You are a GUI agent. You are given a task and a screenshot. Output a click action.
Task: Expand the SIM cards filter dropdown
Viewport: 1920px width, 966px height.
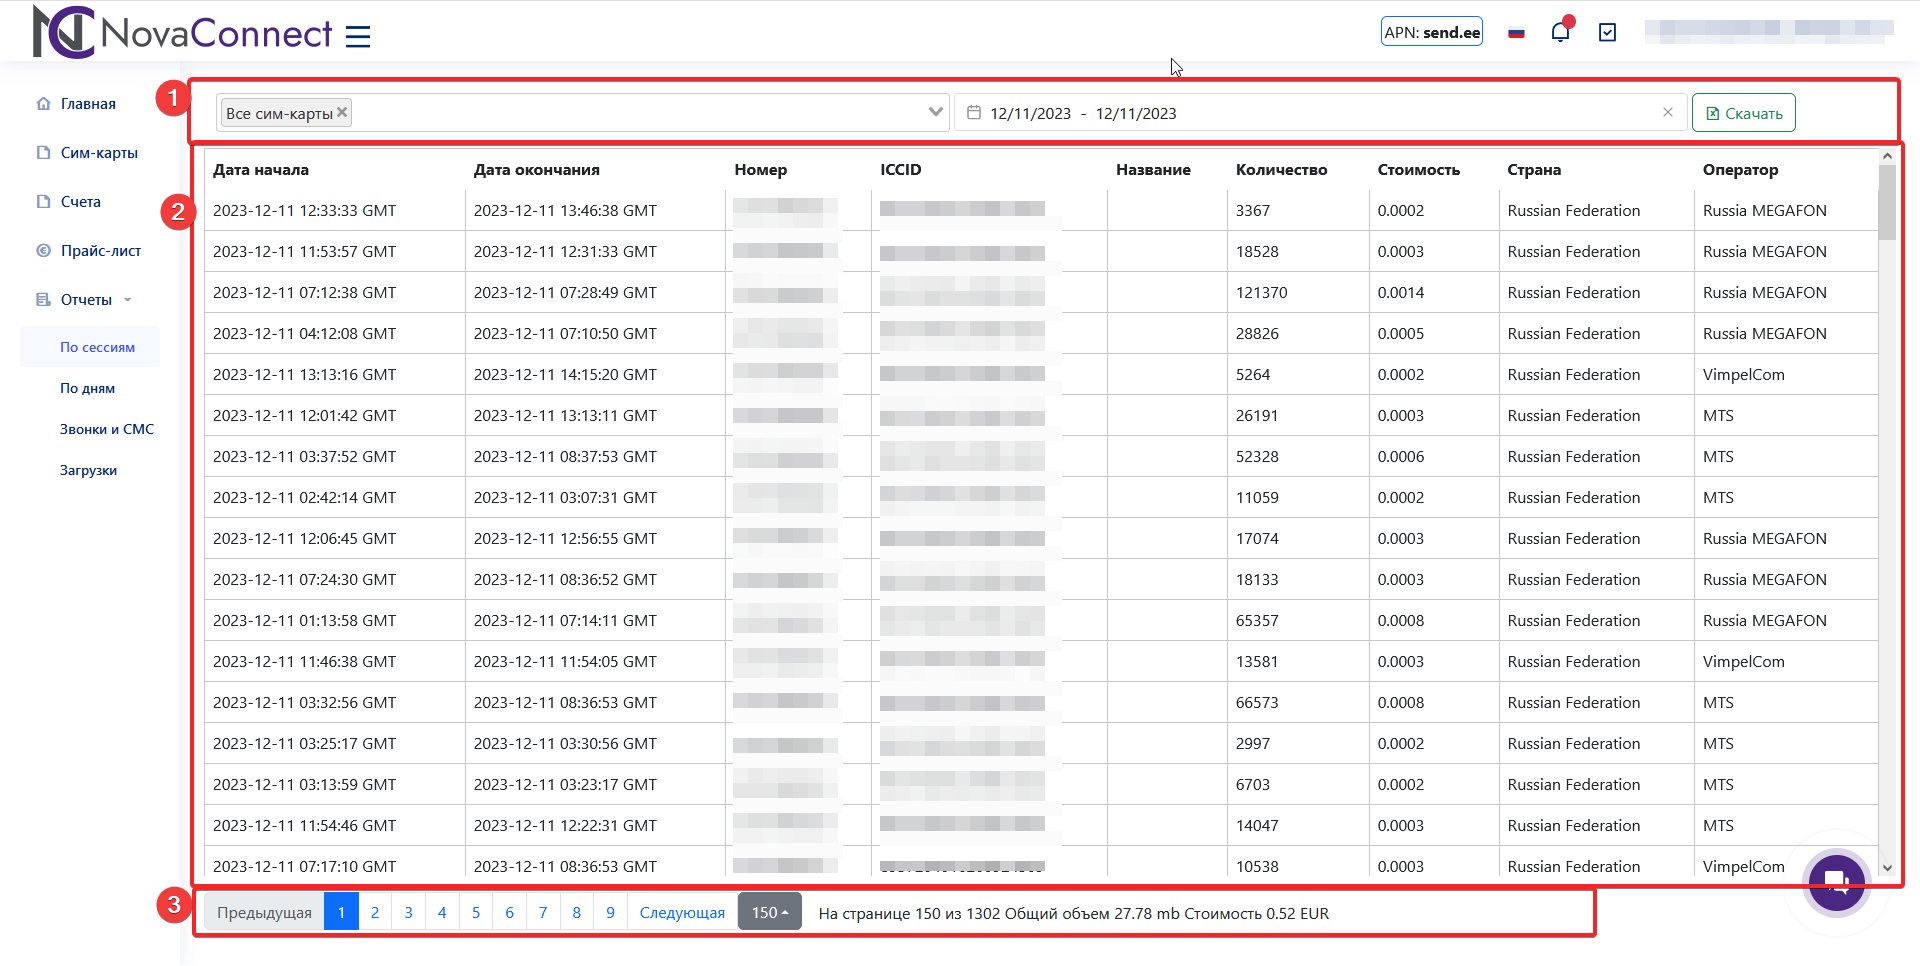point(935,112)
